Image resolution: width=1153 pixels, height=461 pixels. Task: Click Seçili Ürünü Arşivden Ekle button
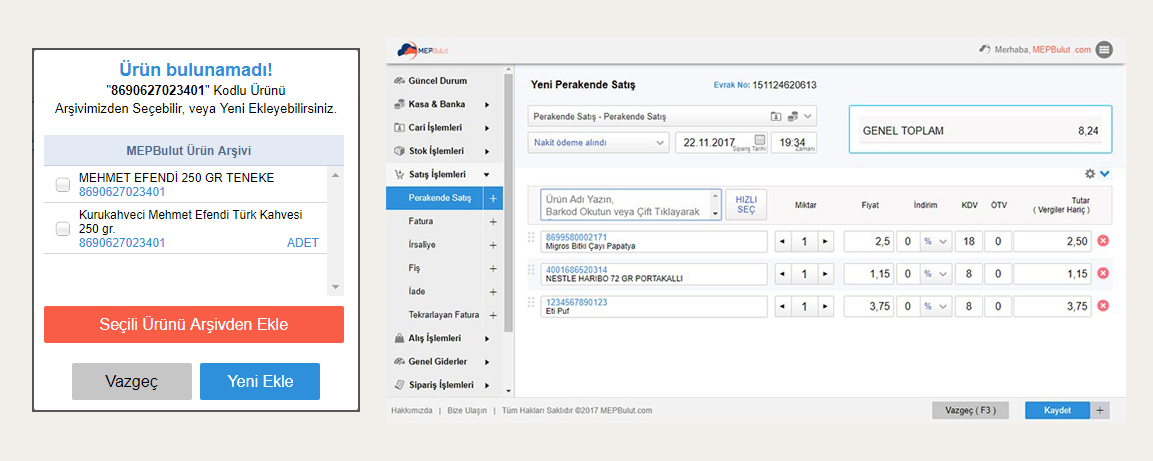coord(193,324)
